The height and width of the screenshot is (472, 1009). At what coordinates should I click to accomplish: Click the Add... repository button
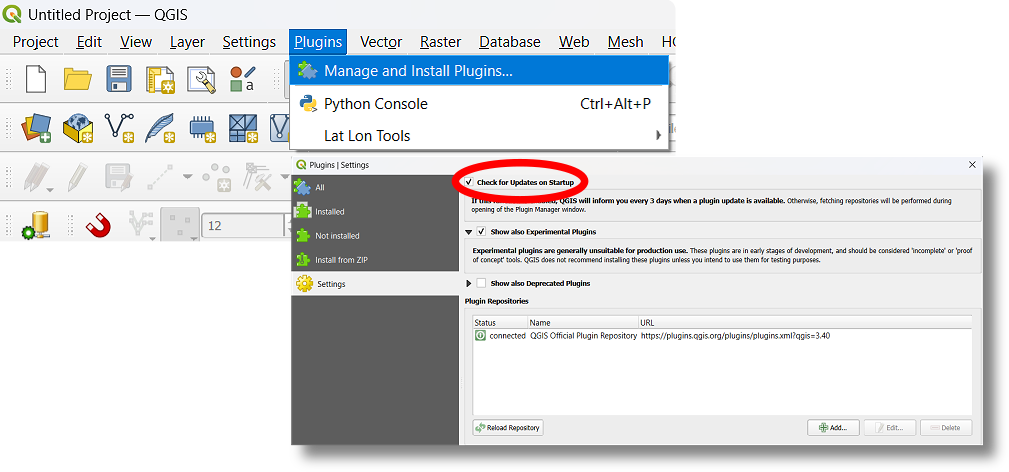(x=833, y=428)
